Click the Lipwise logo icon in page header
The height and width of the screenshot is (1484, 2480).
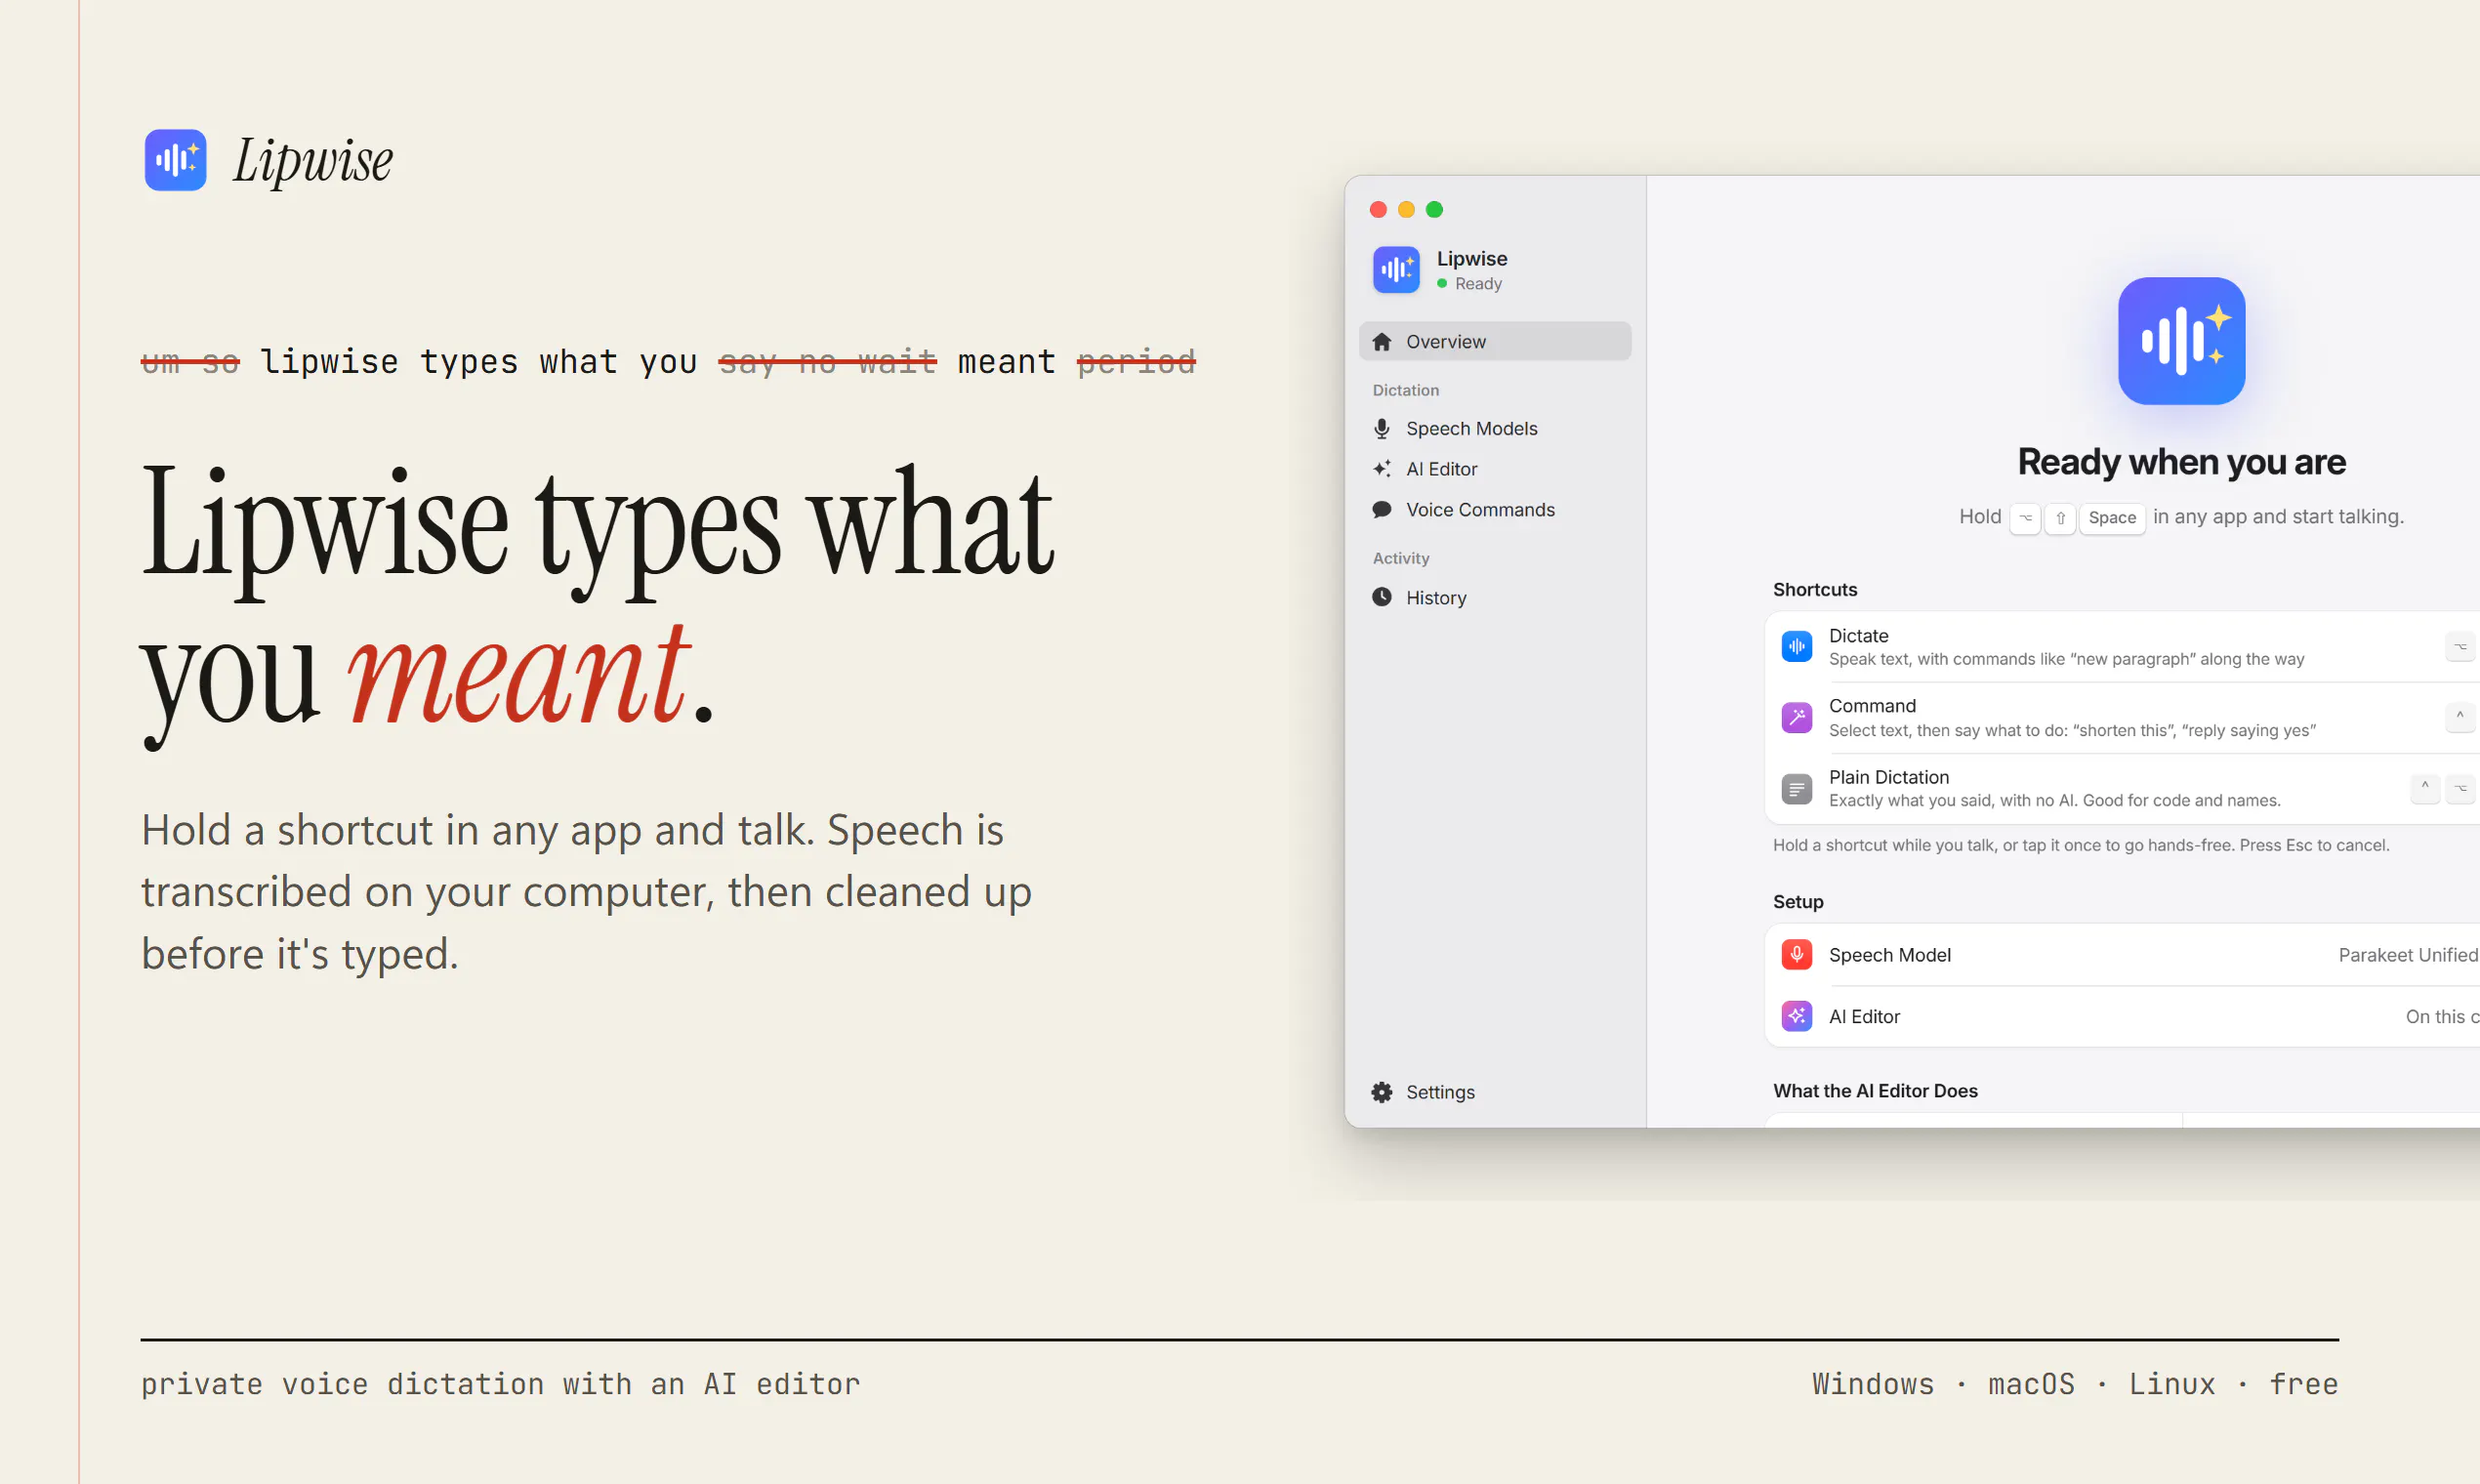[x=175, y=160]
